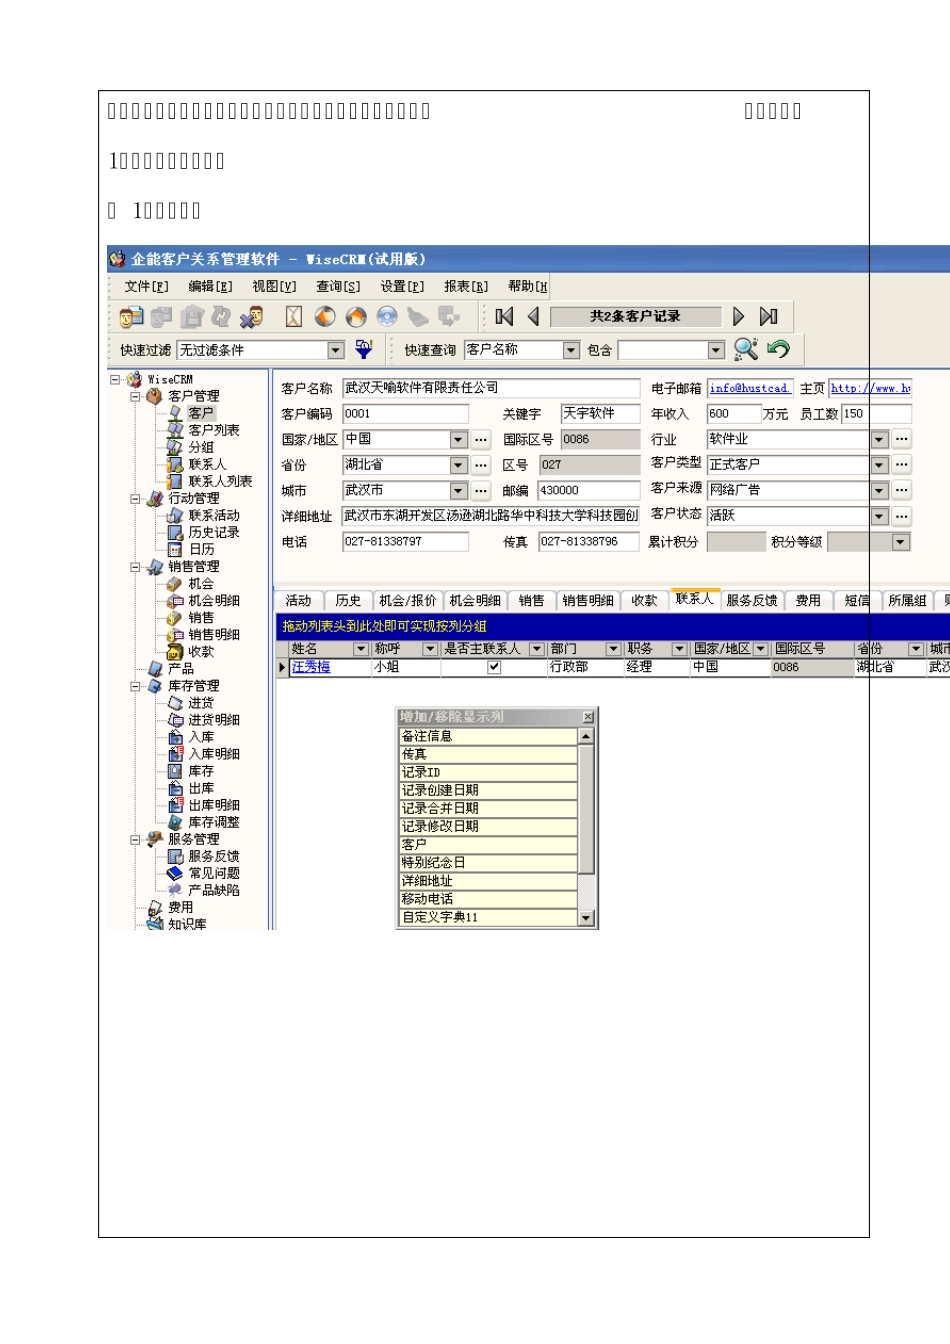
Task: Open the 报表 menu
Action: [x=465, y=287]
